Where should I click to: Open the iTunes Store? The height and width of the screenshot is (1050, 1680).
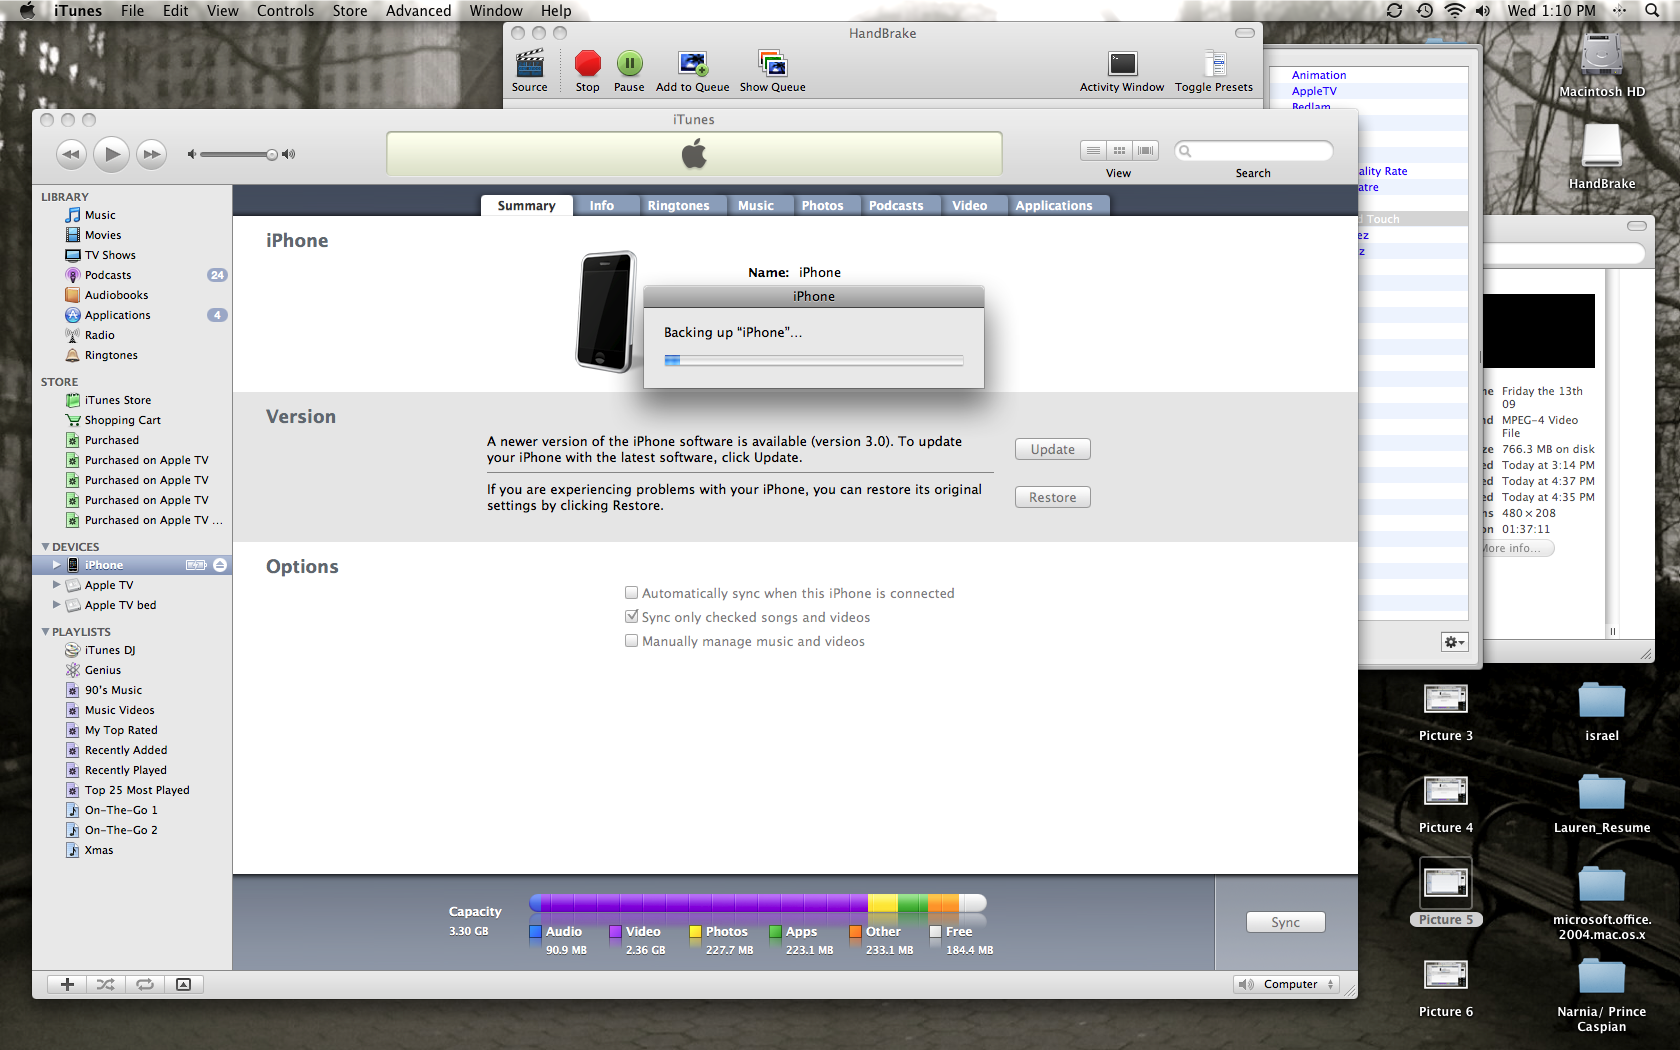[117, 400]
